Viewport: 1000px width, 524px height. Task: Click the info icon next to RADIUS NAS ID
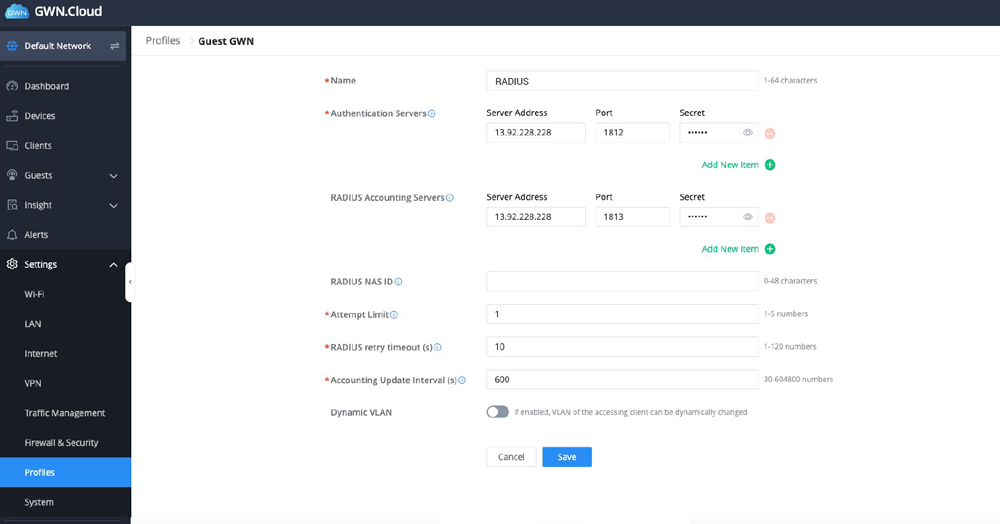(x=399, y=282)
